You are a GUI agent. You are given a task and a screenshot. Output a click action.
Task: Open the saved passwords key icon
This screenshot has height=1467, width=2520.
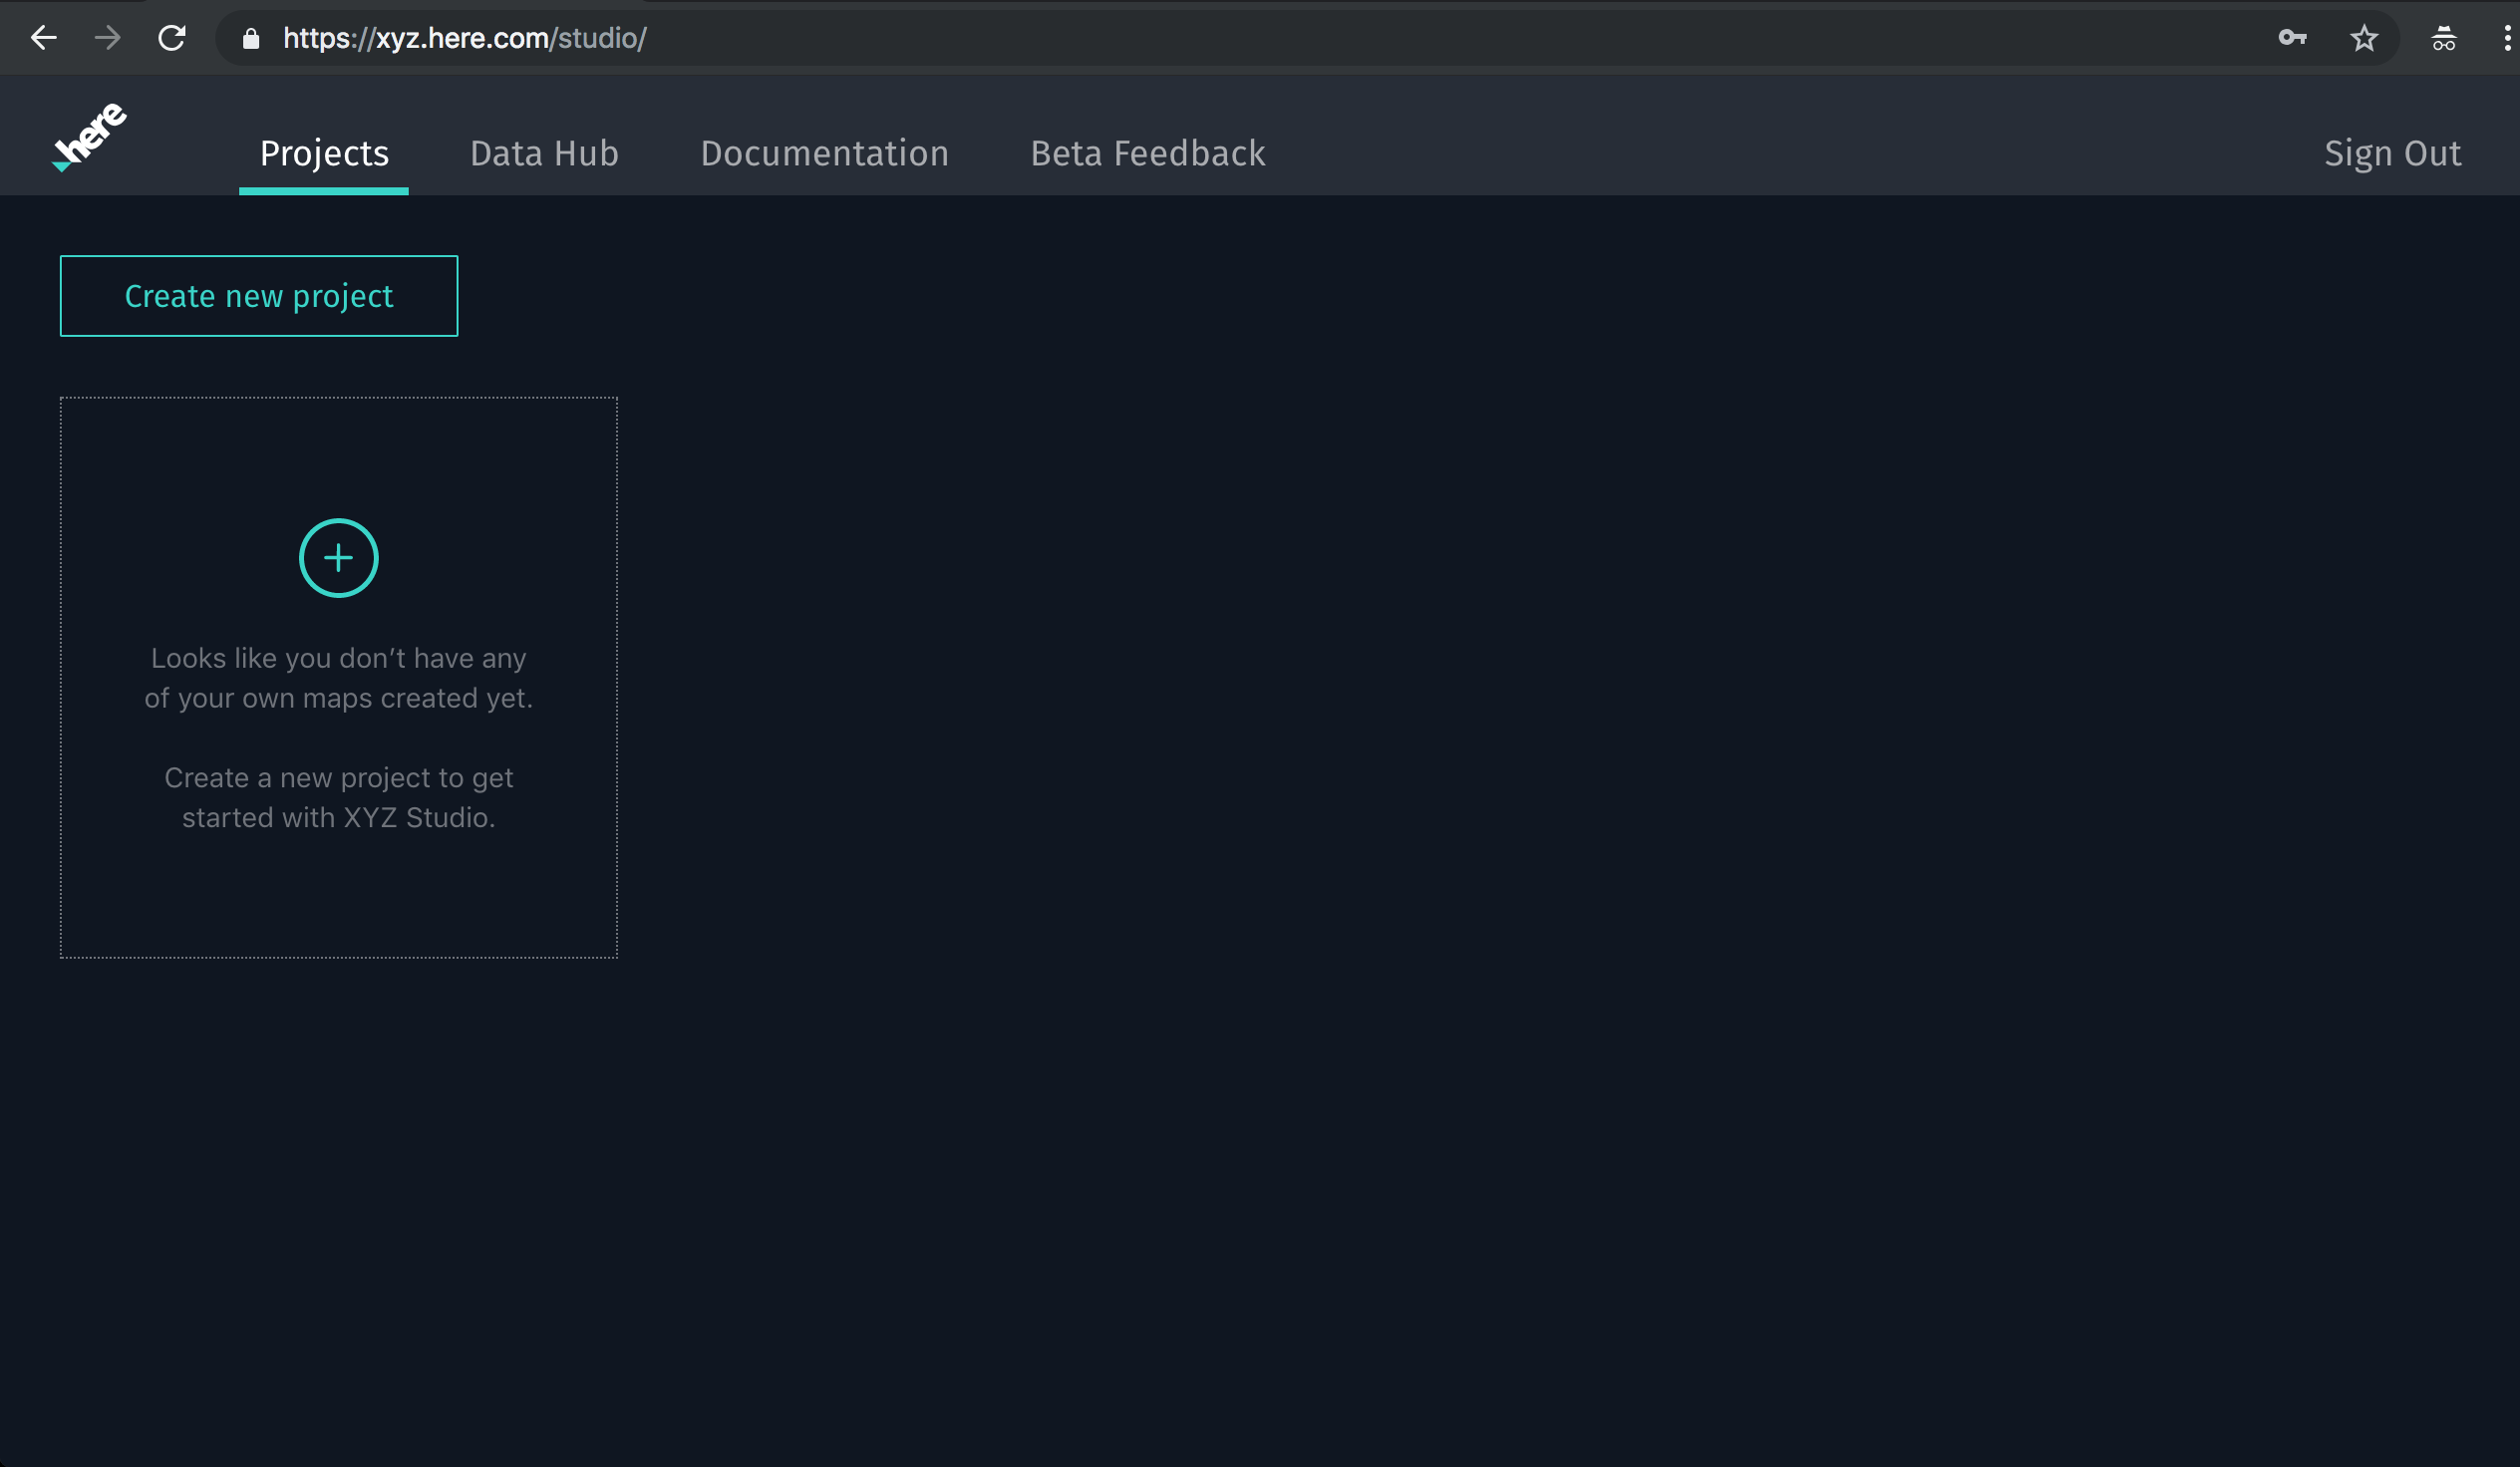[x=2291, y=37]
